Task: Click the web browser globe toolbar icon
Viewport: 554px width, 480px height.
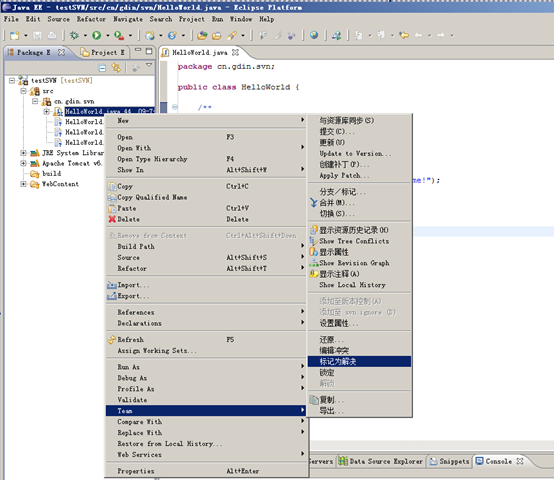Action: click(x=314, y=35)
